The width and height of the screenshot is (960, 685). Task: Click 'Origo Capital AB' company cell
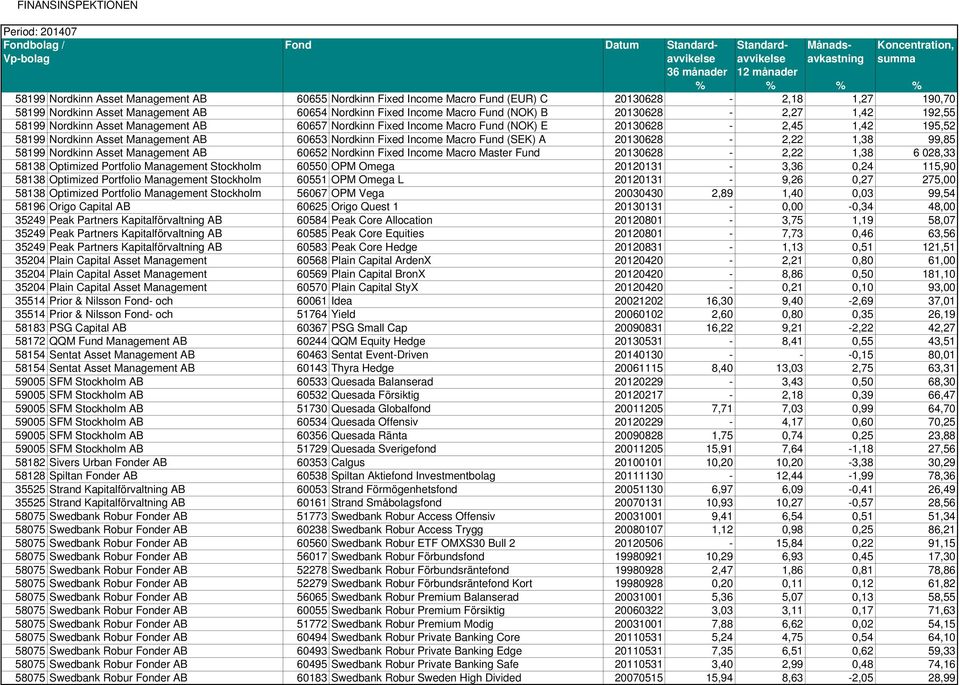[x=89, y=207]
